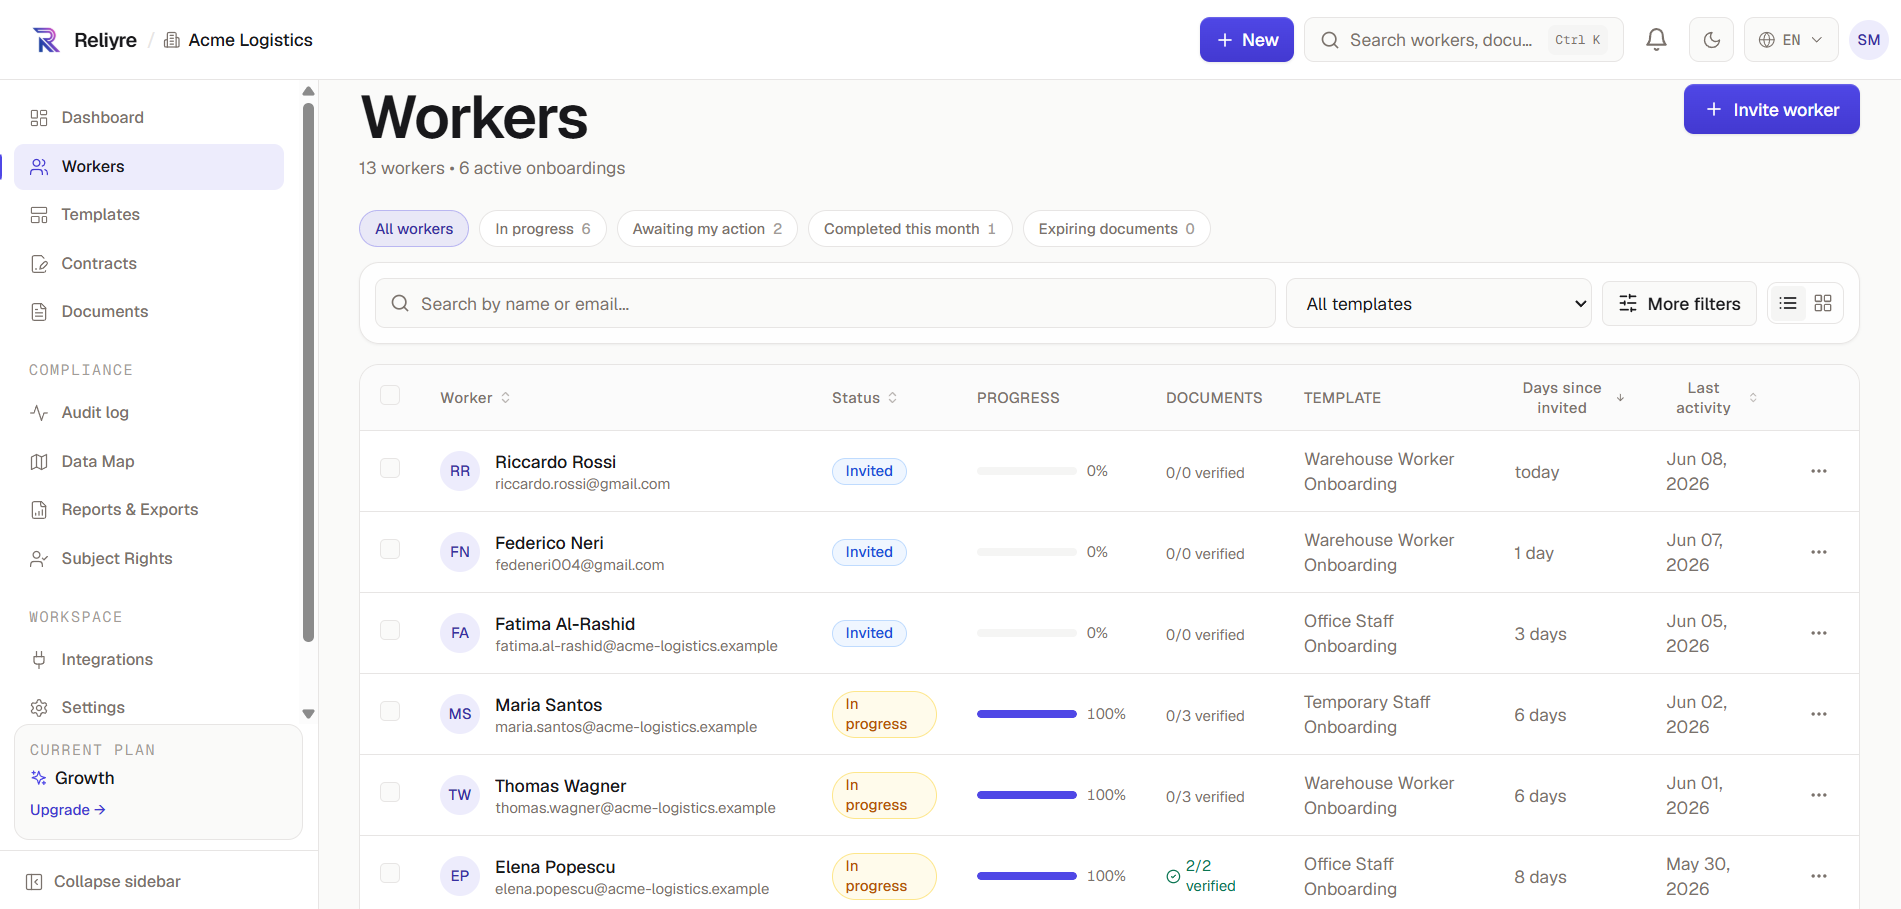Open Thomas Wagner's worker profile
1901x909 pixels.
pos(560,786)
